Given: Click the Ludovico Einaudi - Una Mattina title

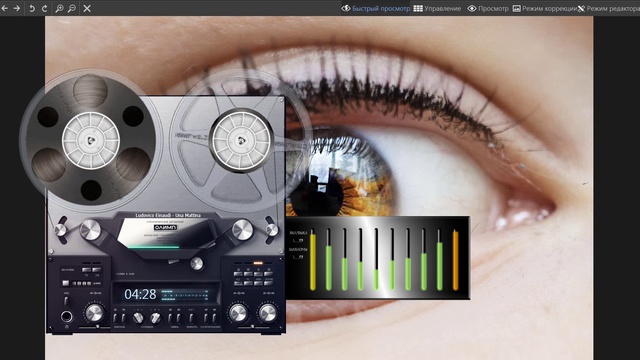Looking at the screenshot, I should pos(168,215).
